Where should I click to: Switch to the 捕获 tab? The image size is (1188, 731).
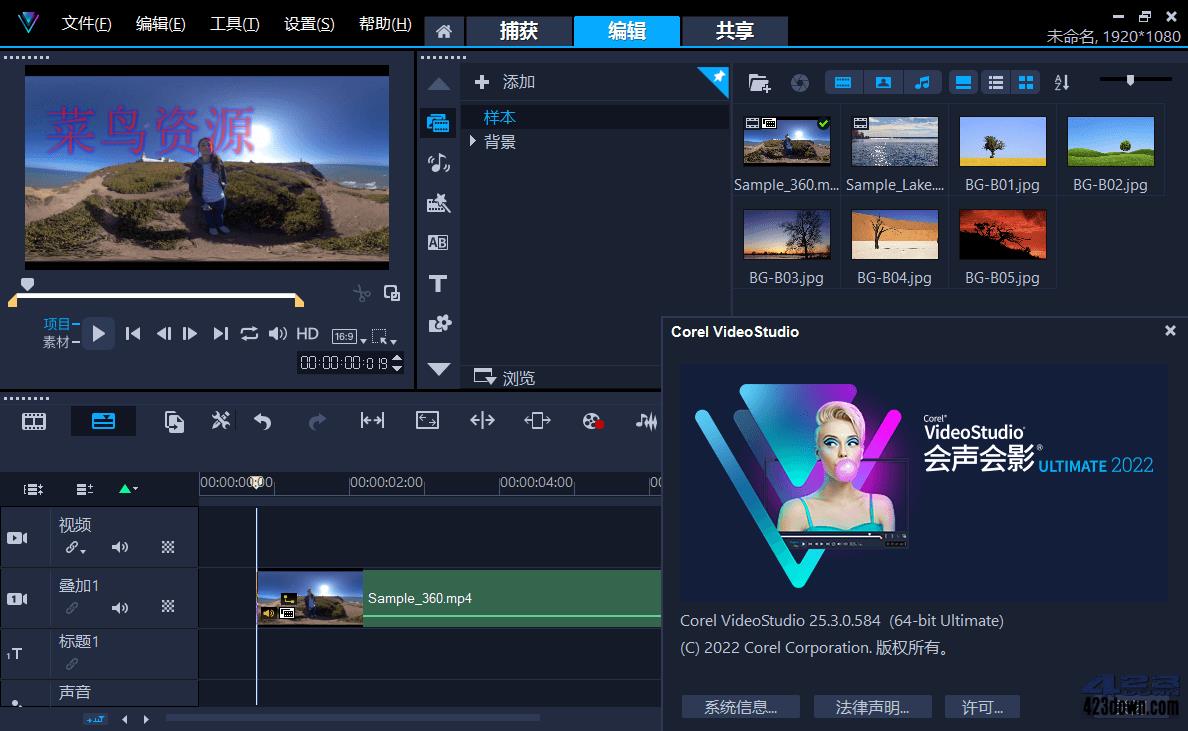click(x=519, y=31)
